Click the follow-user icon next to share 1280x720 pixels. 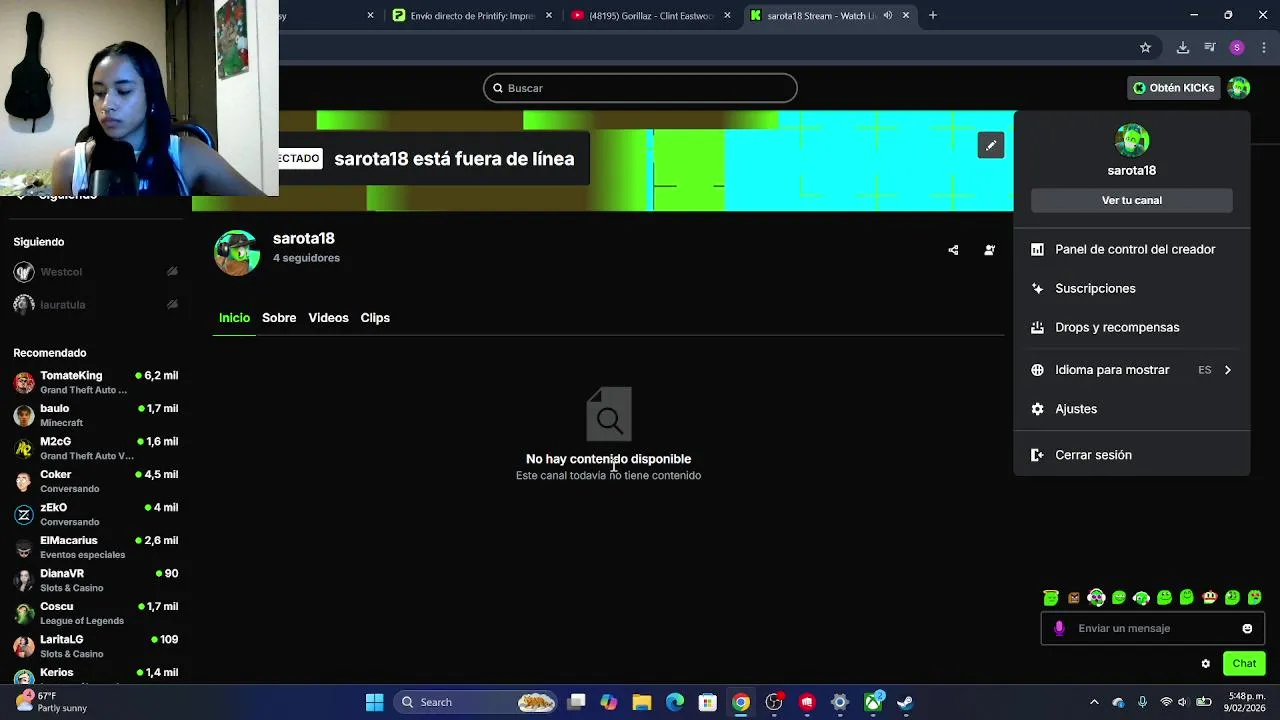(989, 250)
